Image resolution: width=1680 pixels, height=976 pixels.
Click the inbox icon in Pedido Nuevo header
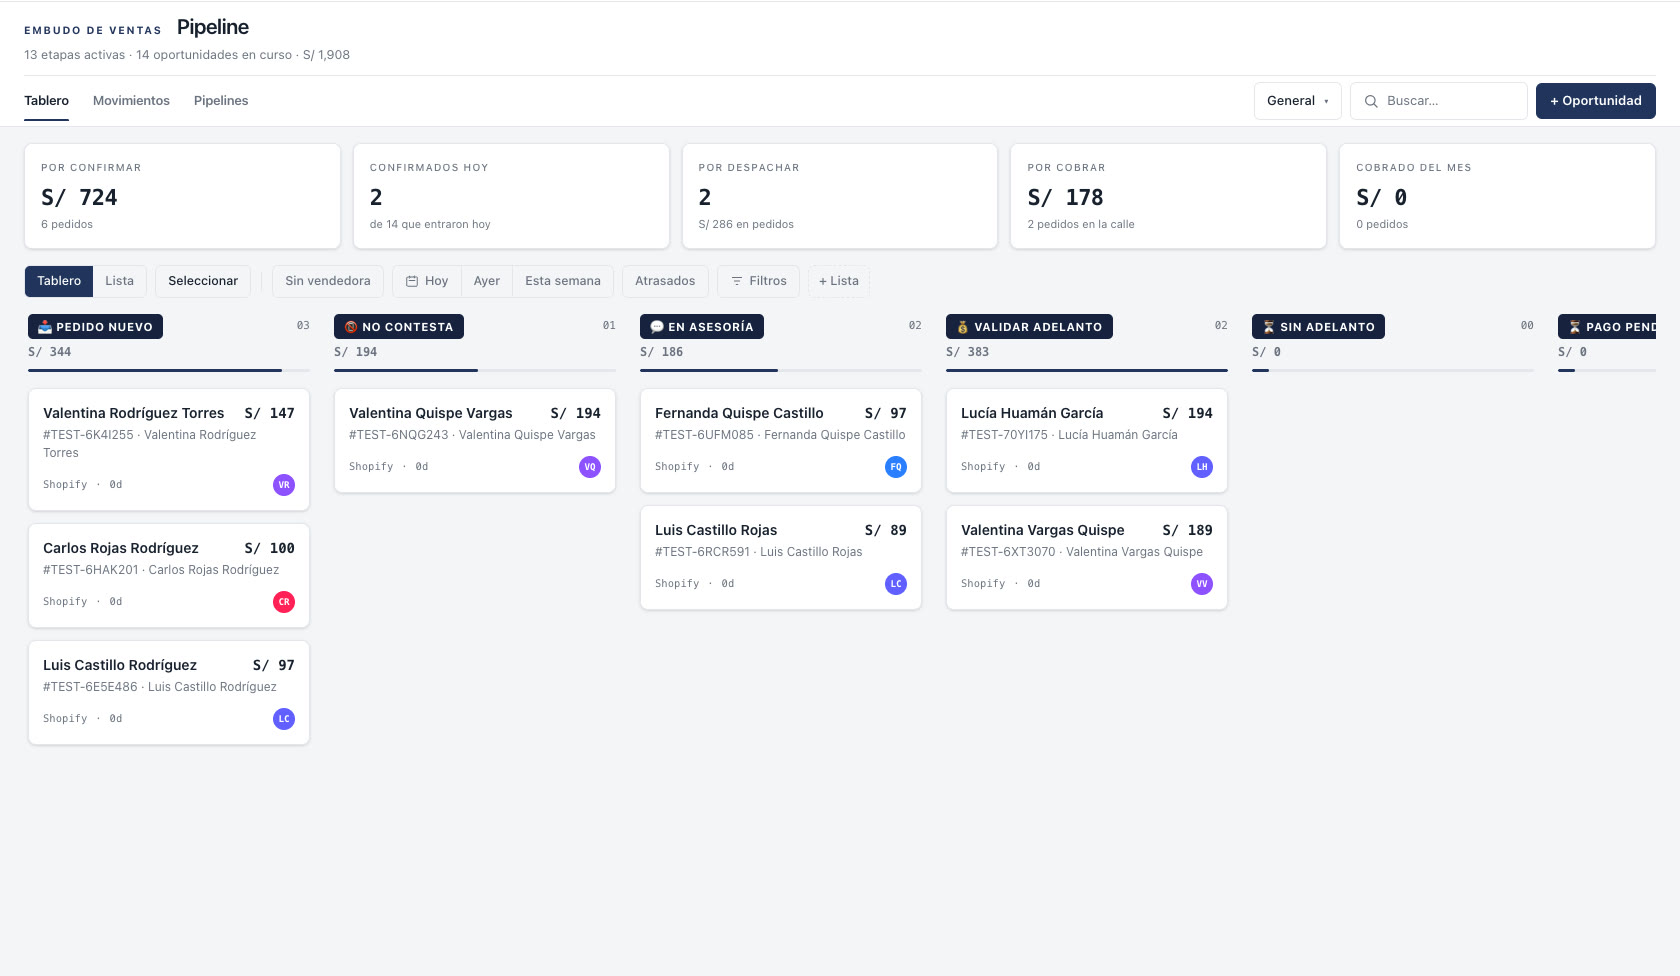pos(45,327)
